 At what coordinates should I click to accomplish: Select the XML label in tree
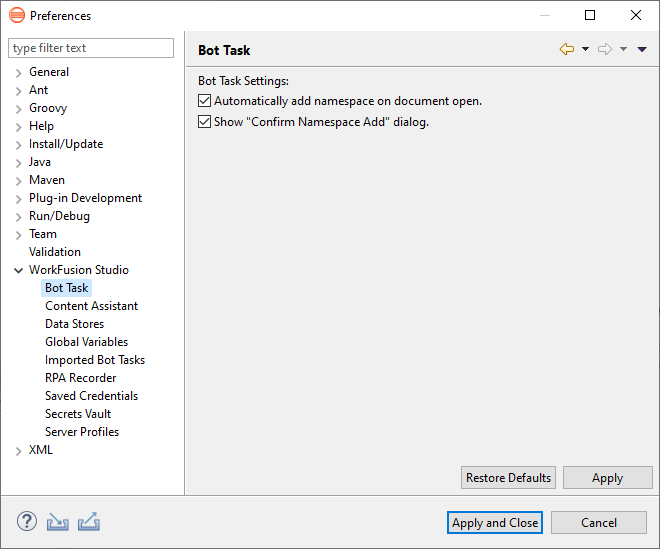coord(41,450)
